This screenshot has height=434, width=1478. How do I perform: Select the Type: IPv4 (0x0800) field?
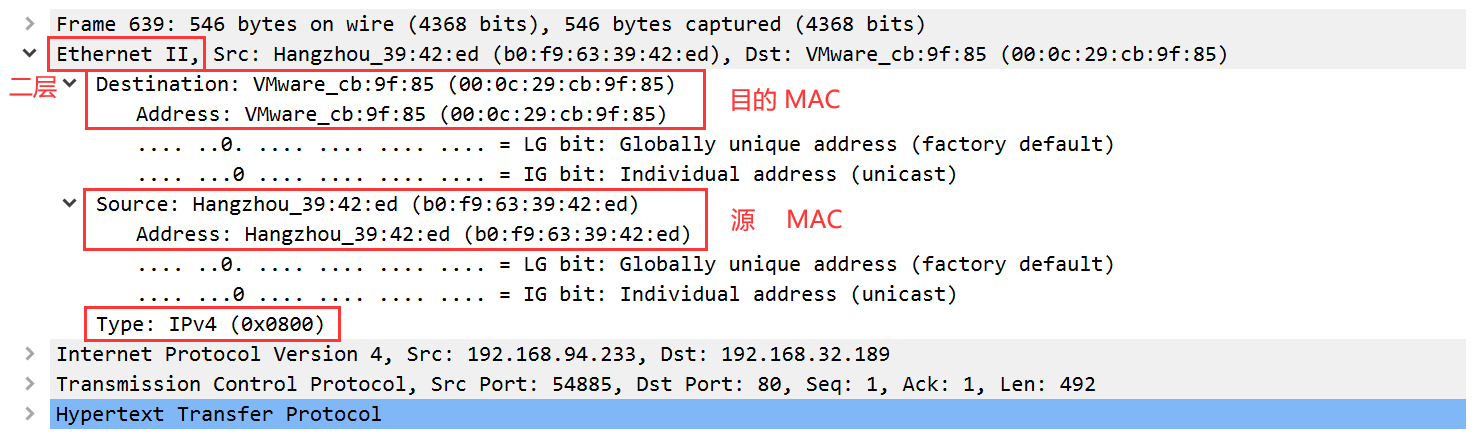[x=211, y=324]
